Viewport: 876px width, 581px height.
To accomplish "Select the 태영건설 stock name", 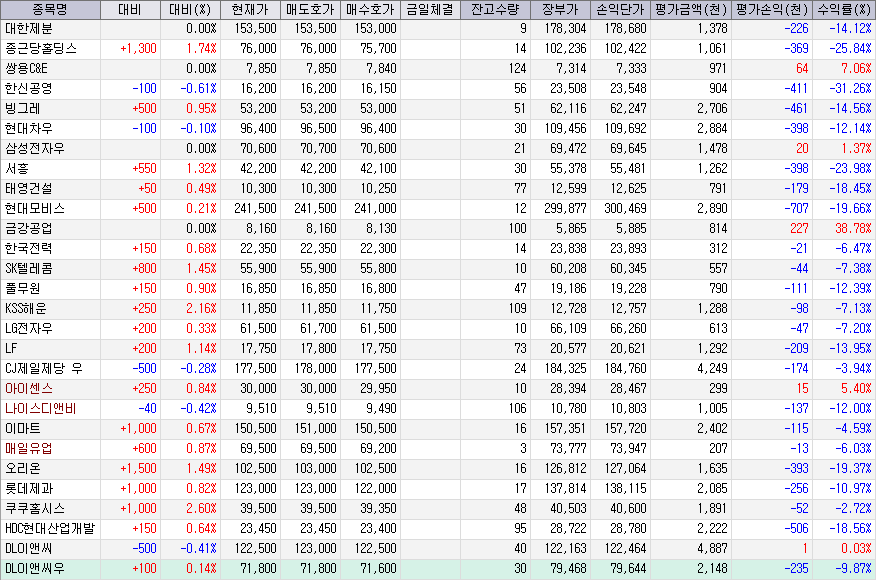I will pos(28,189).
